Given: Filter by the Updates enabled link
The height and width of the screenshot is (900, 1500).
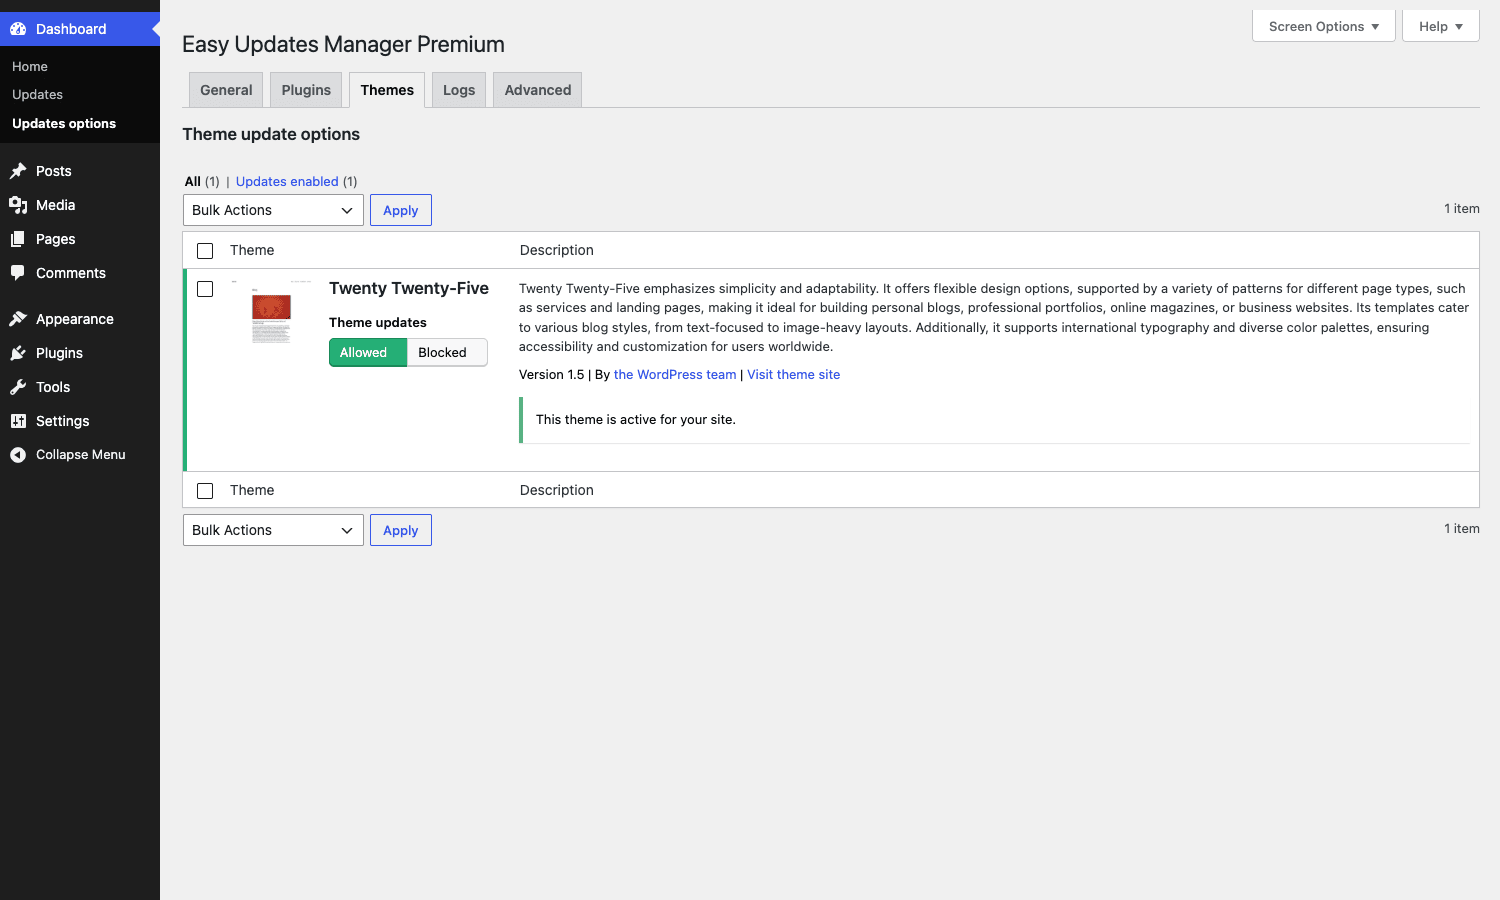Looking at the screenshot, I should [287, 181].
